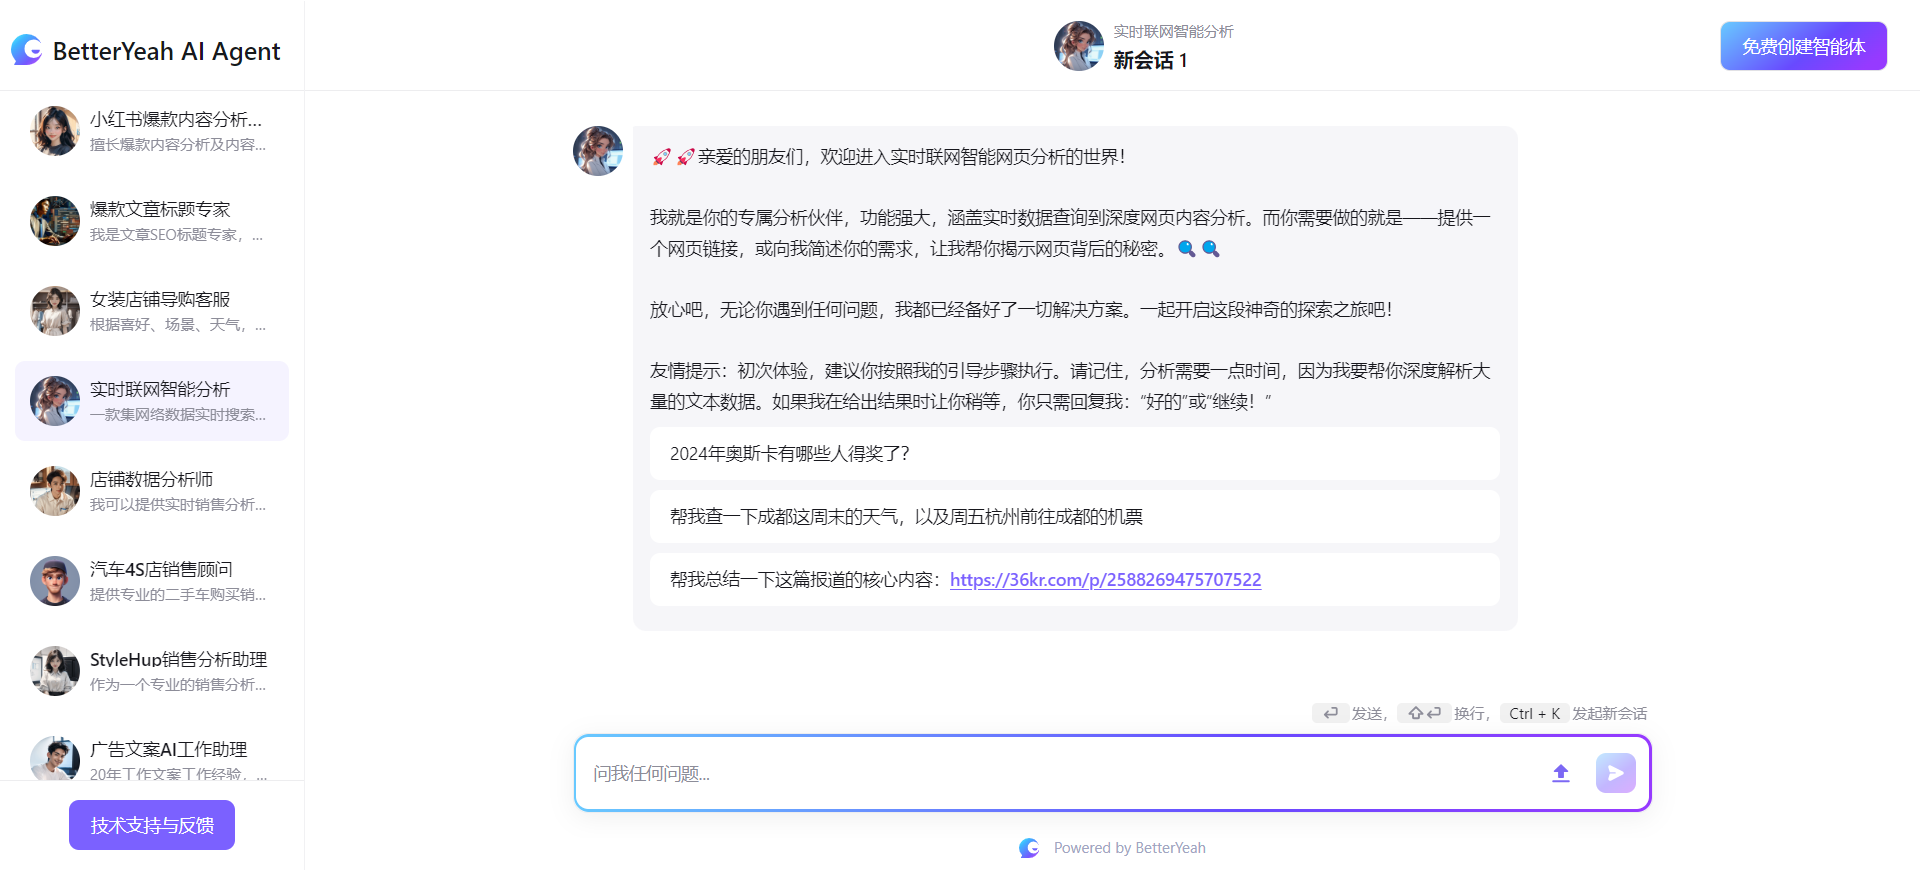Click the 免费创建智能体 button

coord(1803,46)
